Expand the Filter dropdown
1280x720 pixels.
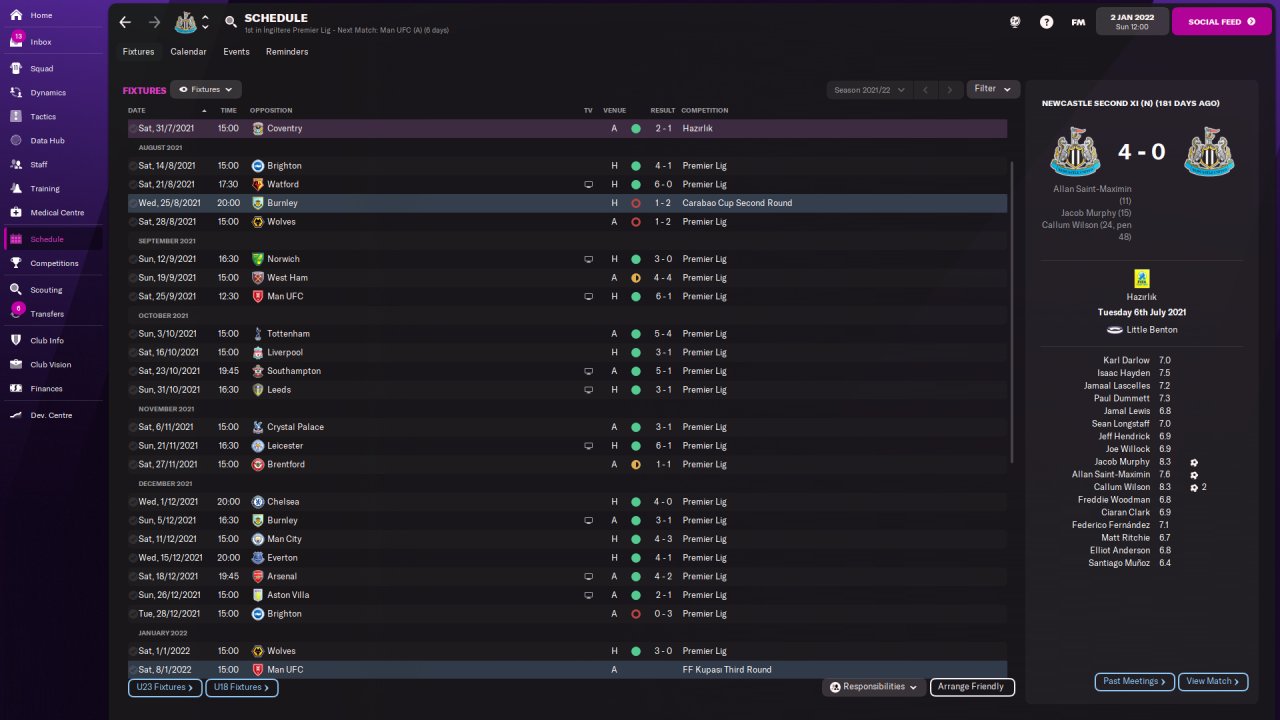coord(993,89)
